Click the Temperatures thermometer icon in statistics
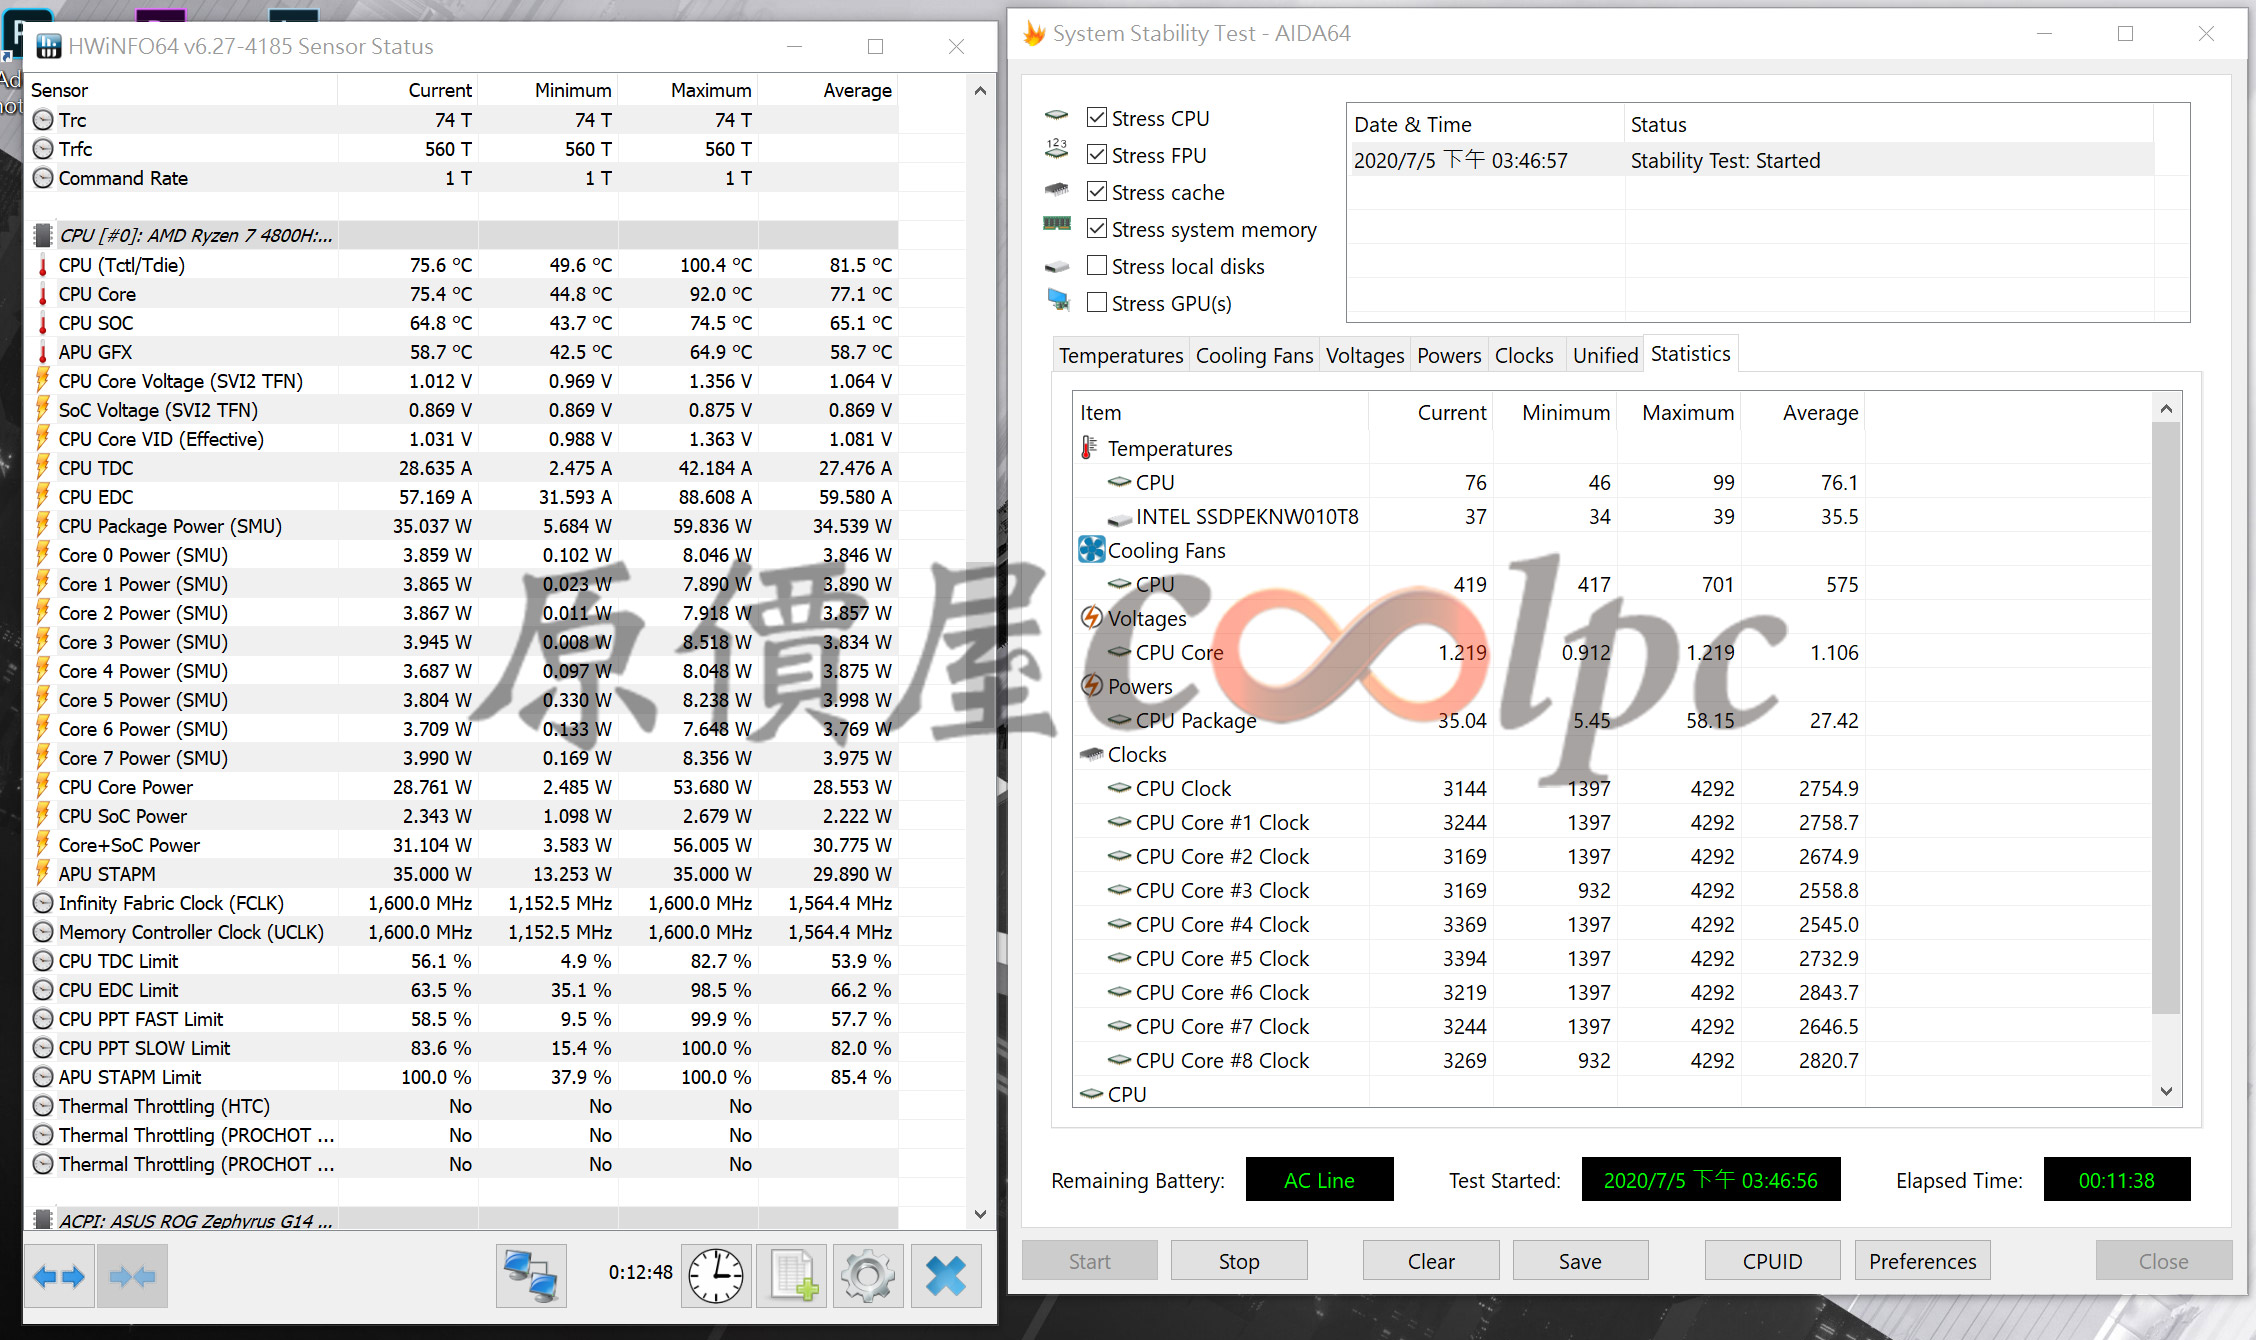This screenshot has height=1340, width=2256. (1089, 447)
